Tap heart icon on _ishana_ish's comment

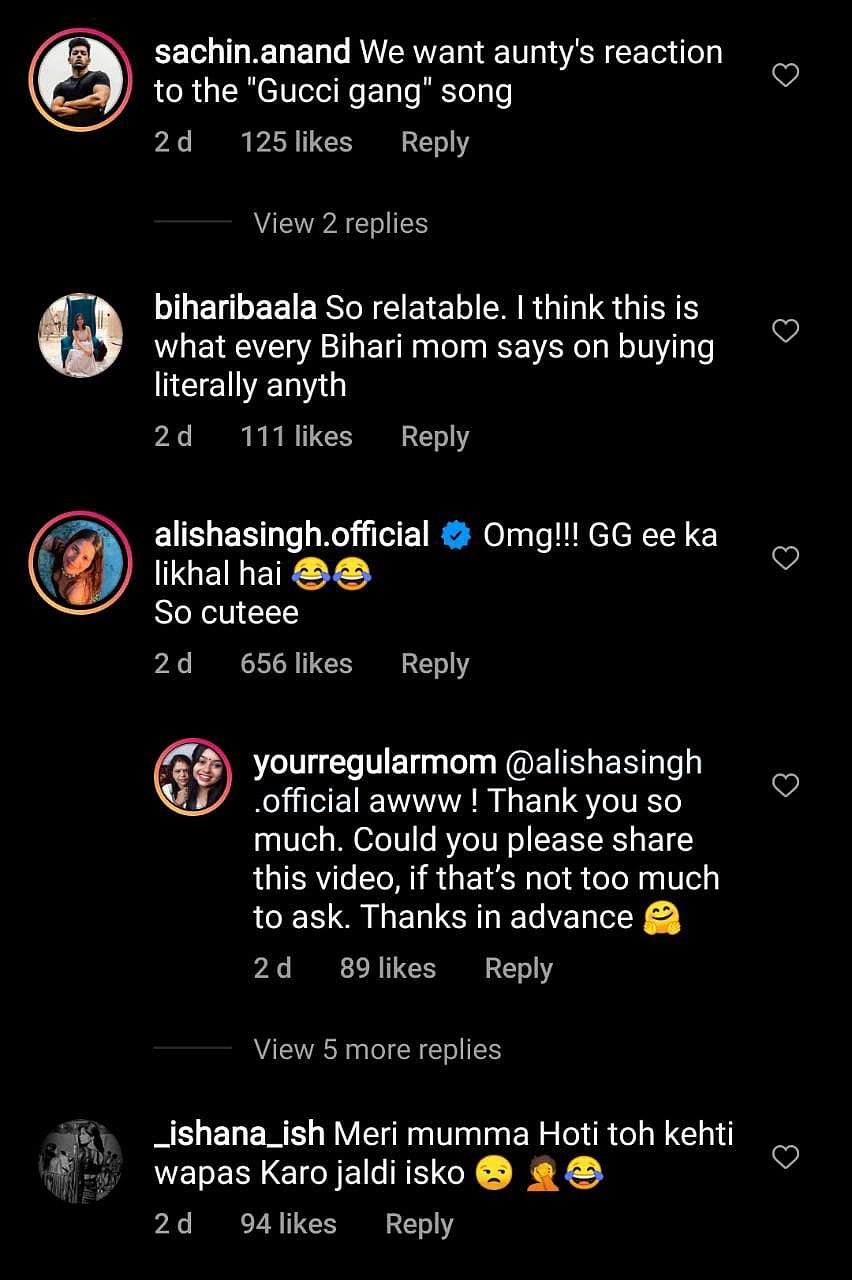pyautogui.click(x=786, y=1157)
